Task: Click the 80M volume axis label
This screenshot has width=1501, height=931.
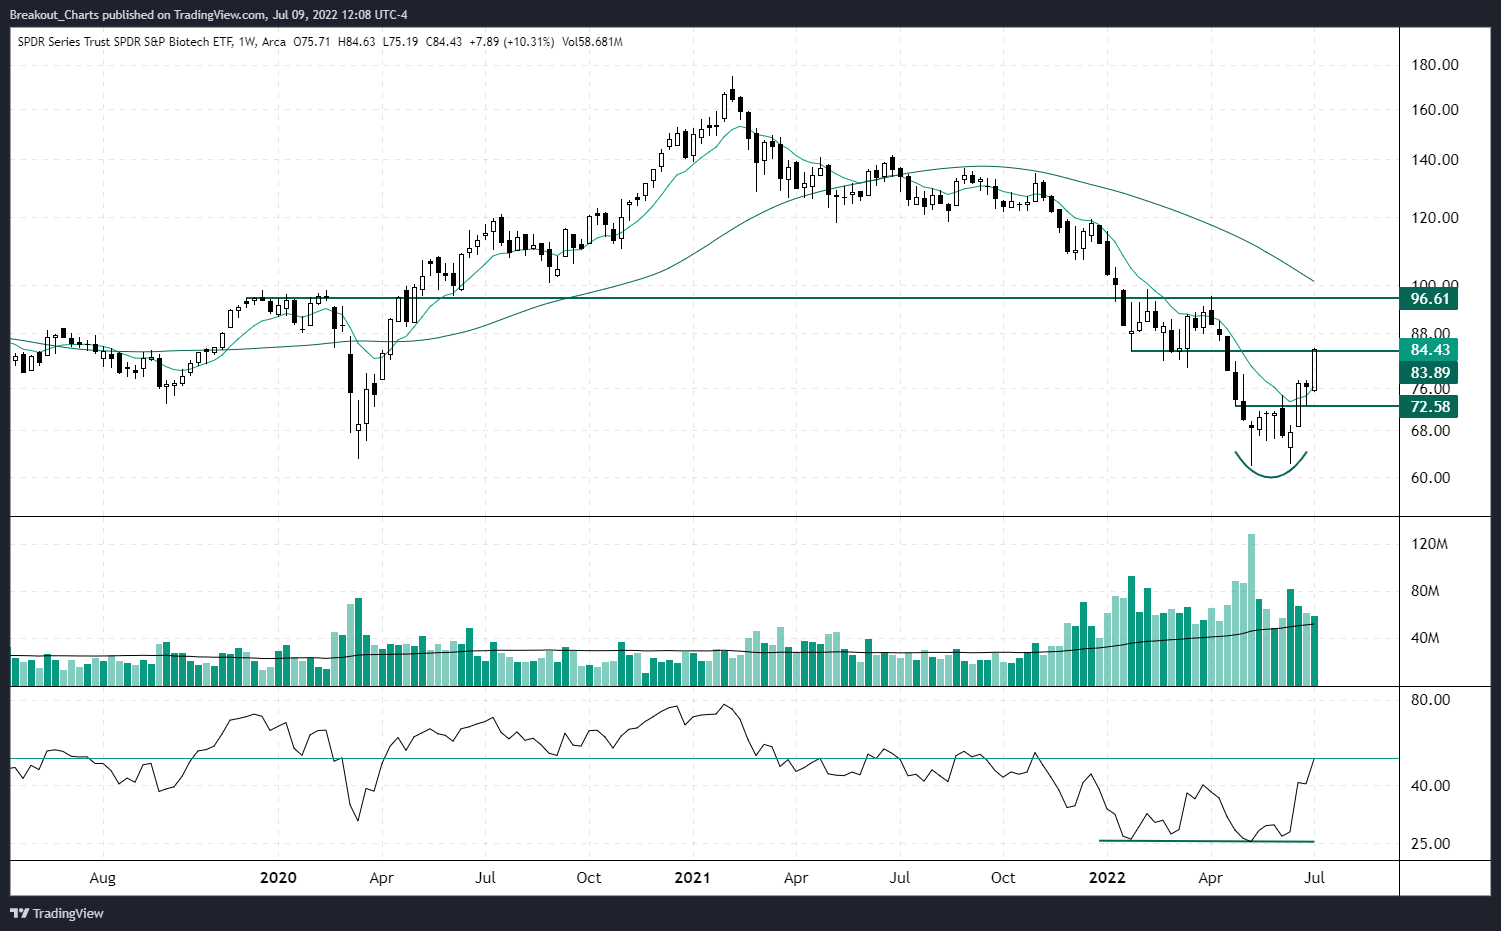Action: [x=1425, y=591]
